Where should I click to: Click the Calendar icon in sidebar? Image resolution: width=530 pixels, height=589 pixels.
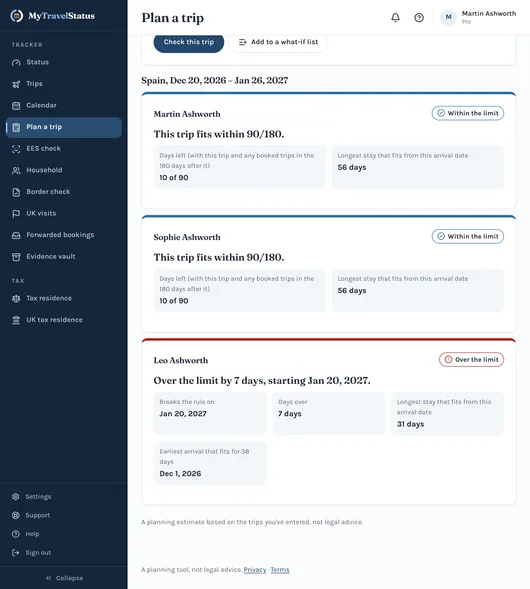click(16, 106)
